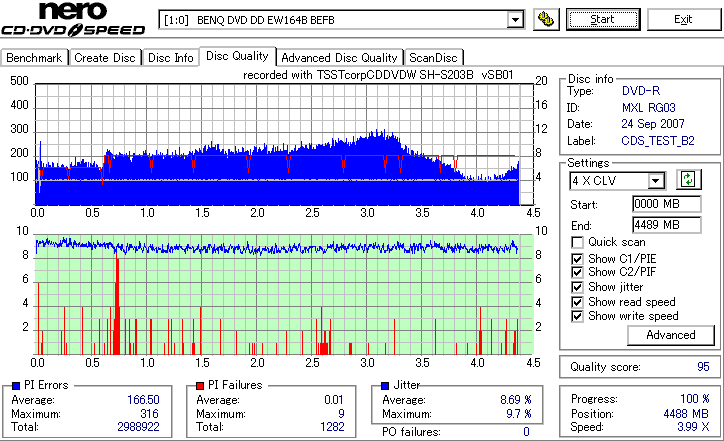Toggle Show write speed checkbox

(577, 316)
